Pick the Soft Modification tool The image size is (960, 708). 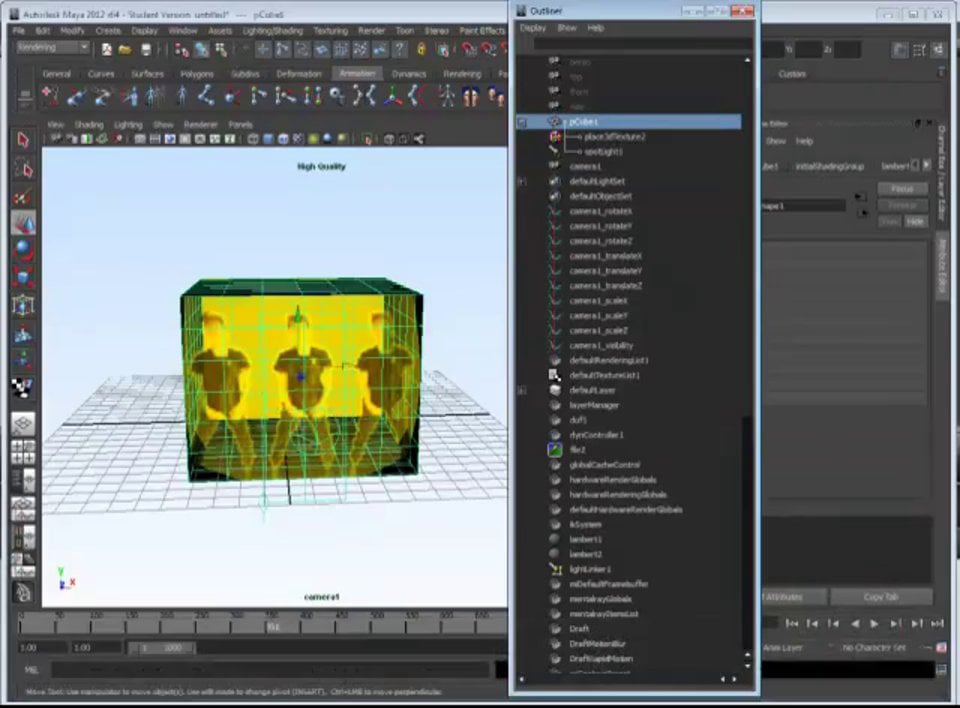[23, 333]
